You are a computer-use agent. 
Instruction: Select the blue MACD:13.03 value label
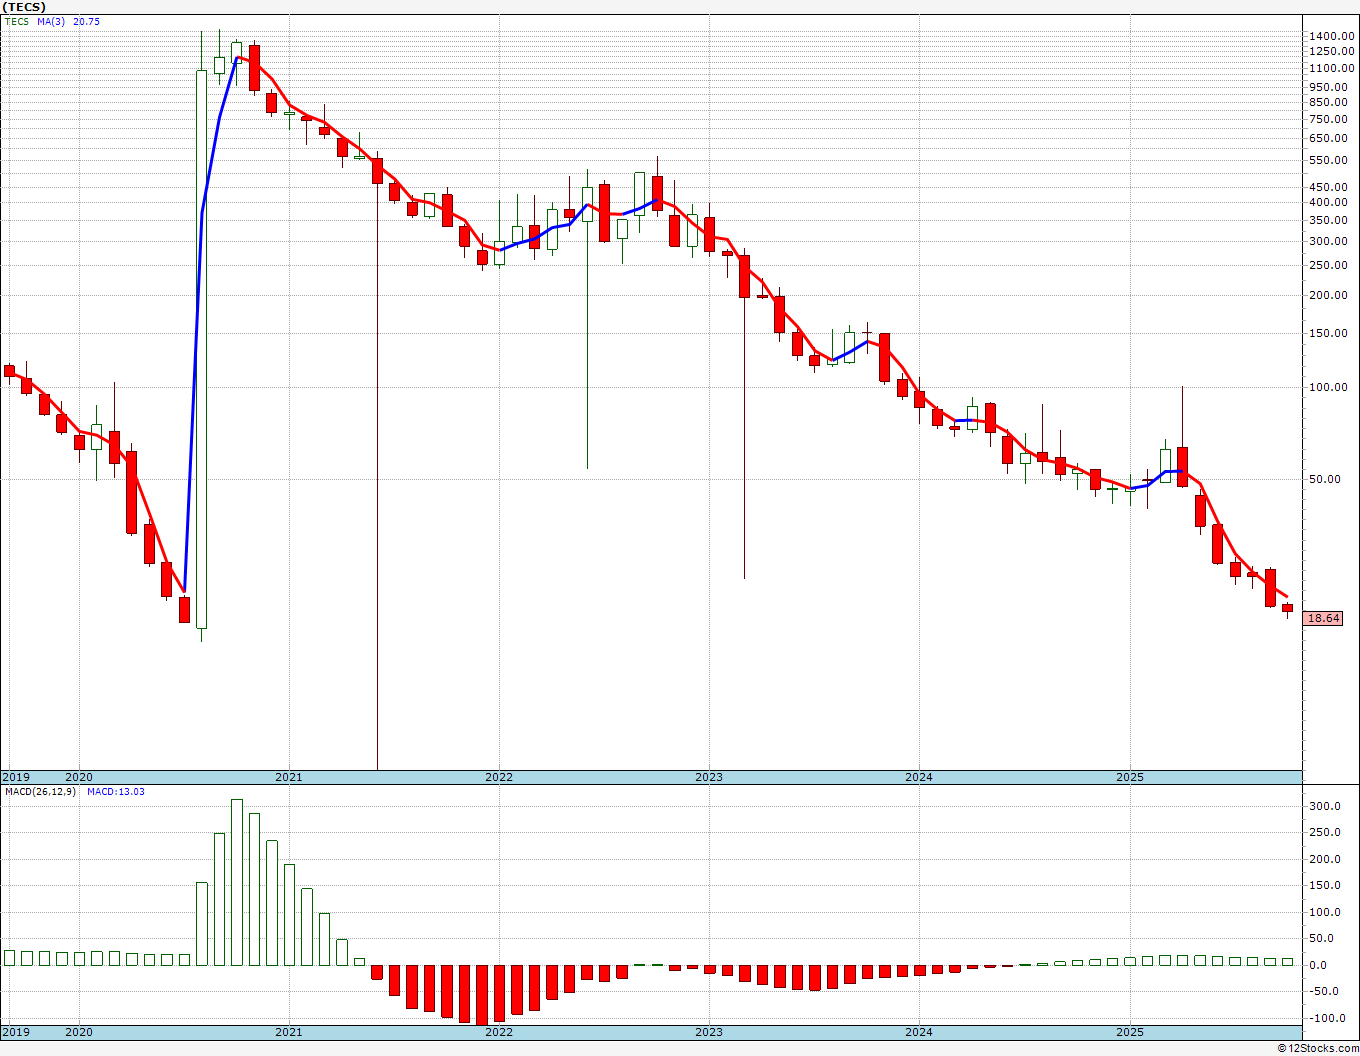(115, 792)
